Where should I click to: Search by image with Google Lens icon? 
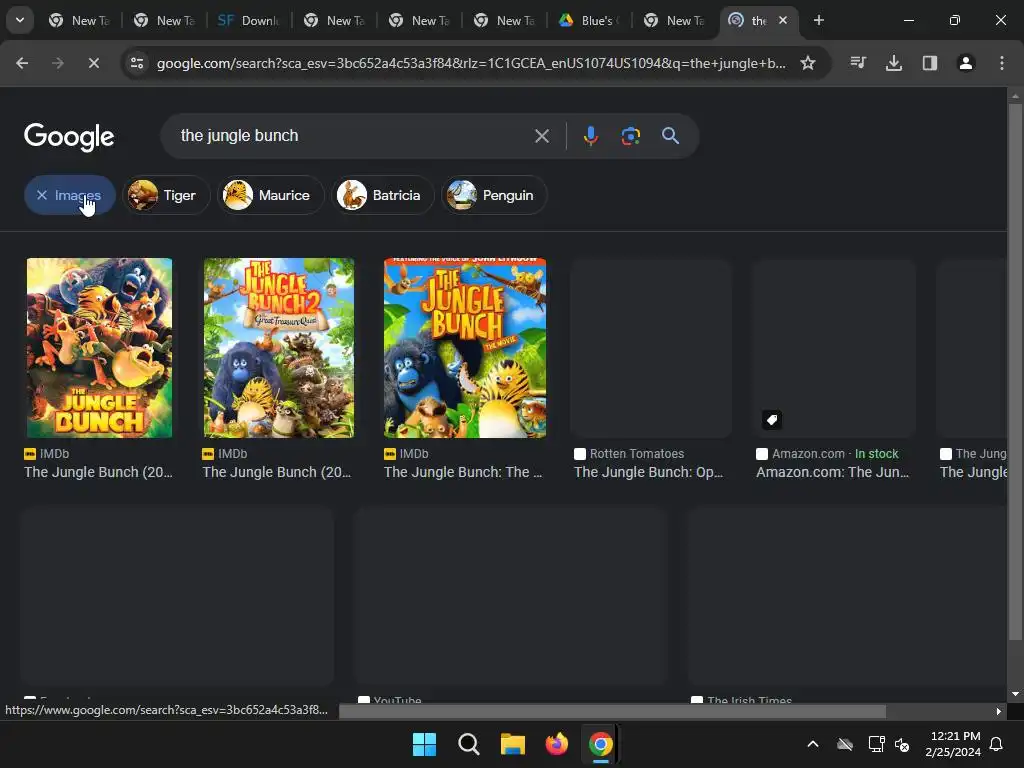click(630, 136)
